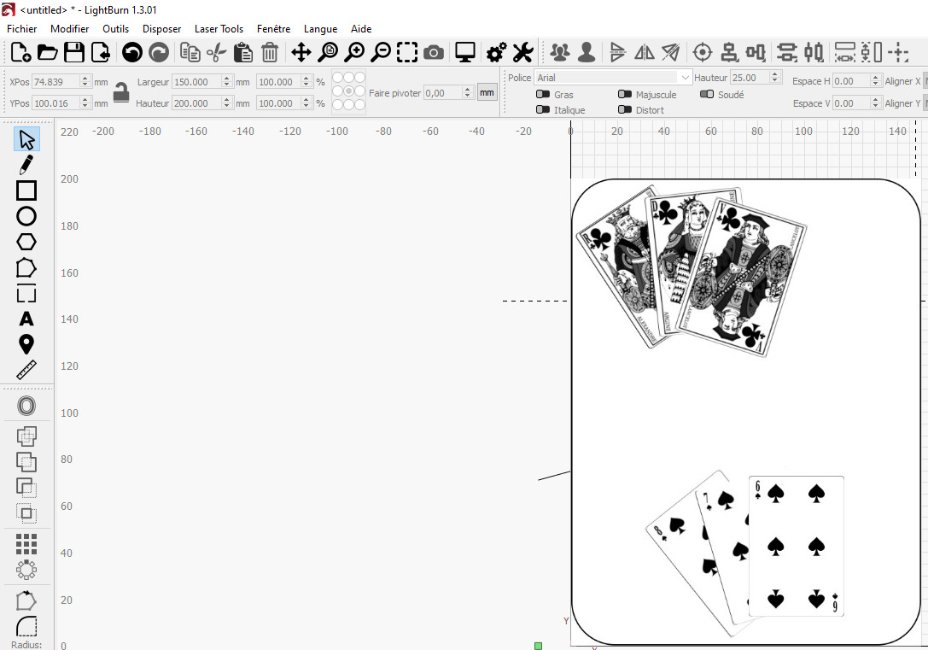This screenshot has height=650, width=928.
Task: Select the Ellipse tool
Action: pos(26,216)
